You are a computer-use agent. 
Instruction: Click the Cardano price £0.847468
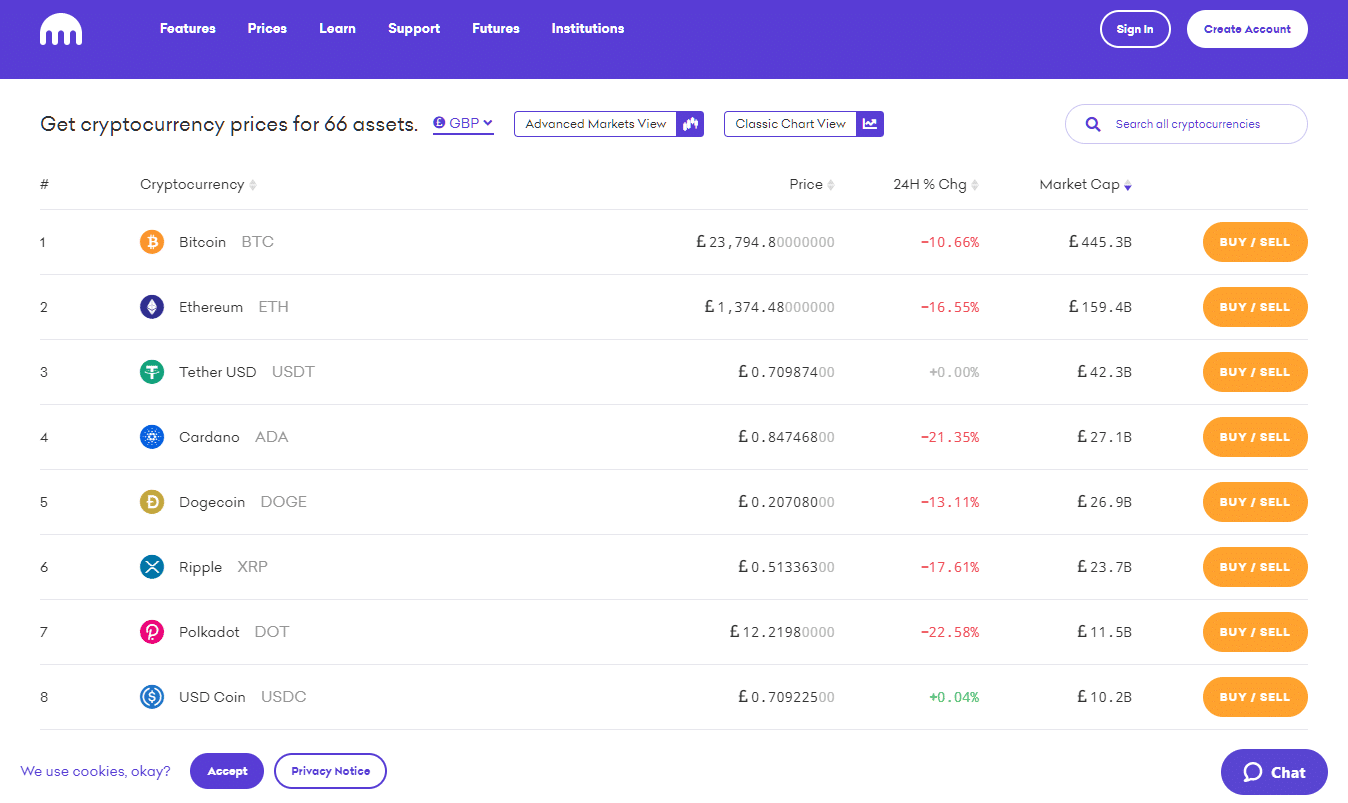[786, 437]
